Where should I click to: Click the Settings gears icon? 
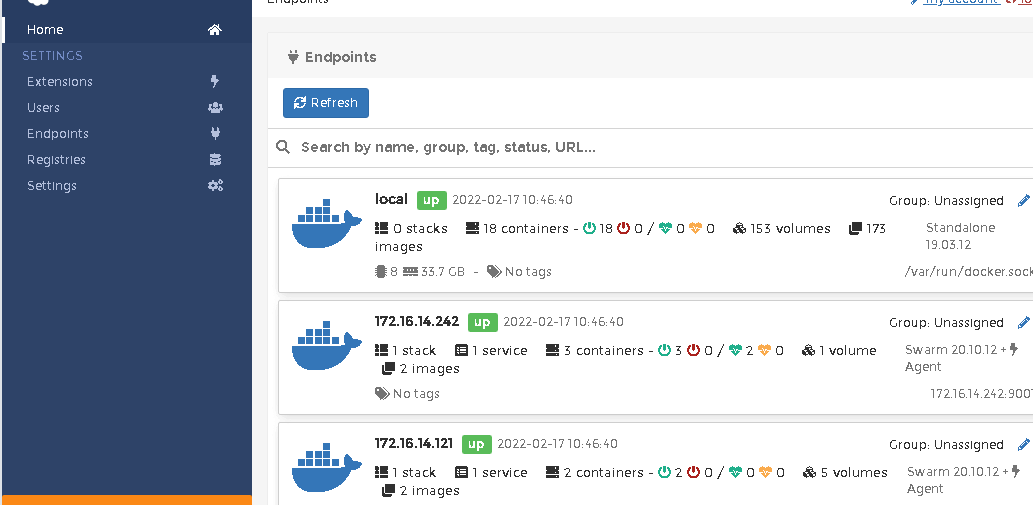pyautogui.click(x=215, y=186)
